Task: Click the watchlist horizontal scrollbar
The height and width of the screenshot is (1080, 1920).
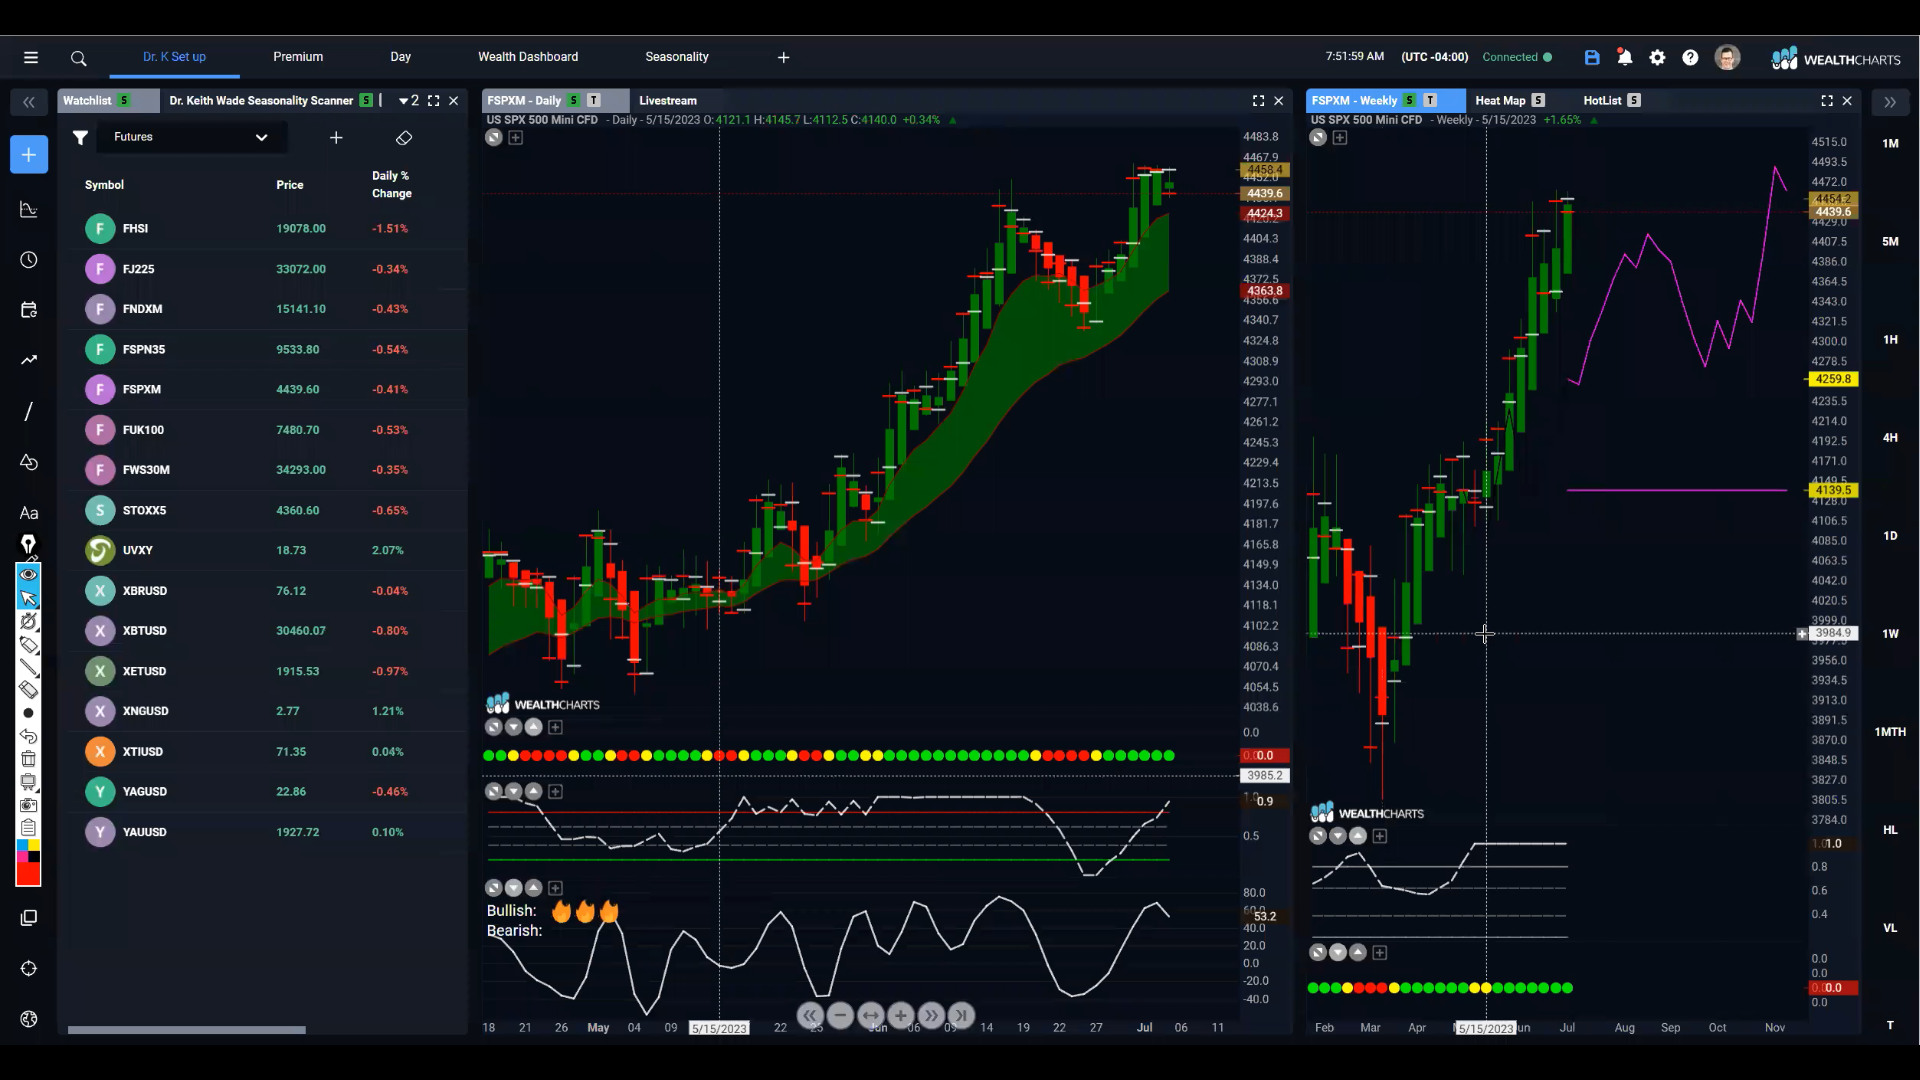Action: tap(187, 1030)
